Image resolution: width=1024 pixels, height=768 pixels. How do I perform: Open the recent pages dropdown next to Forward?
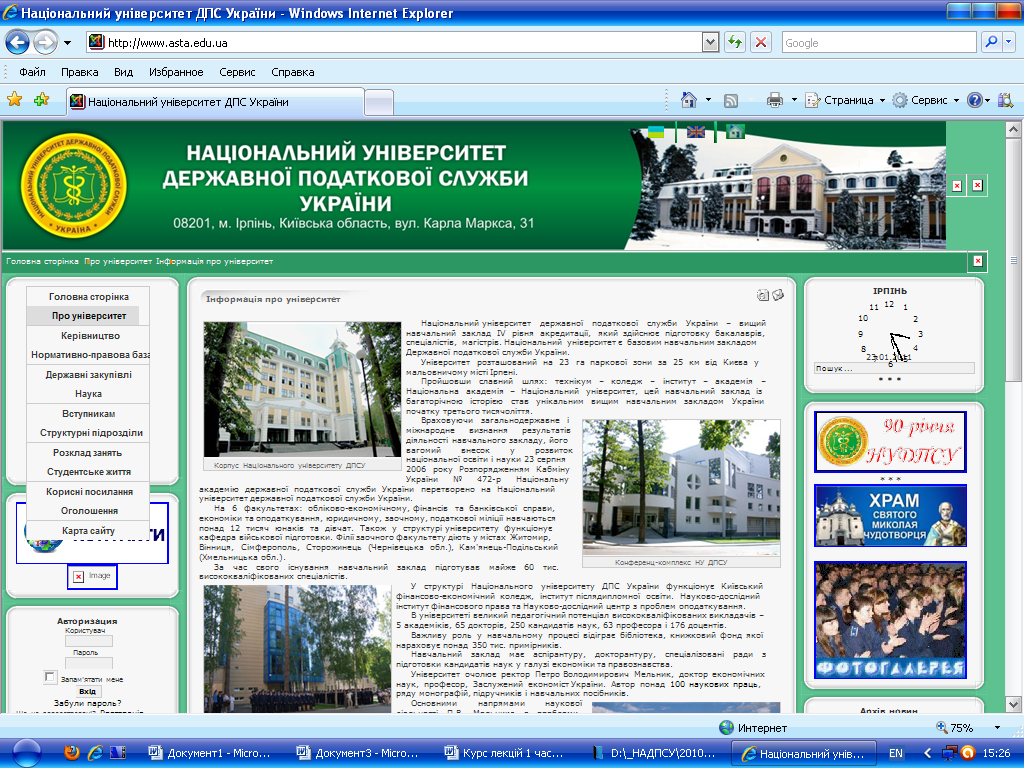67,43
